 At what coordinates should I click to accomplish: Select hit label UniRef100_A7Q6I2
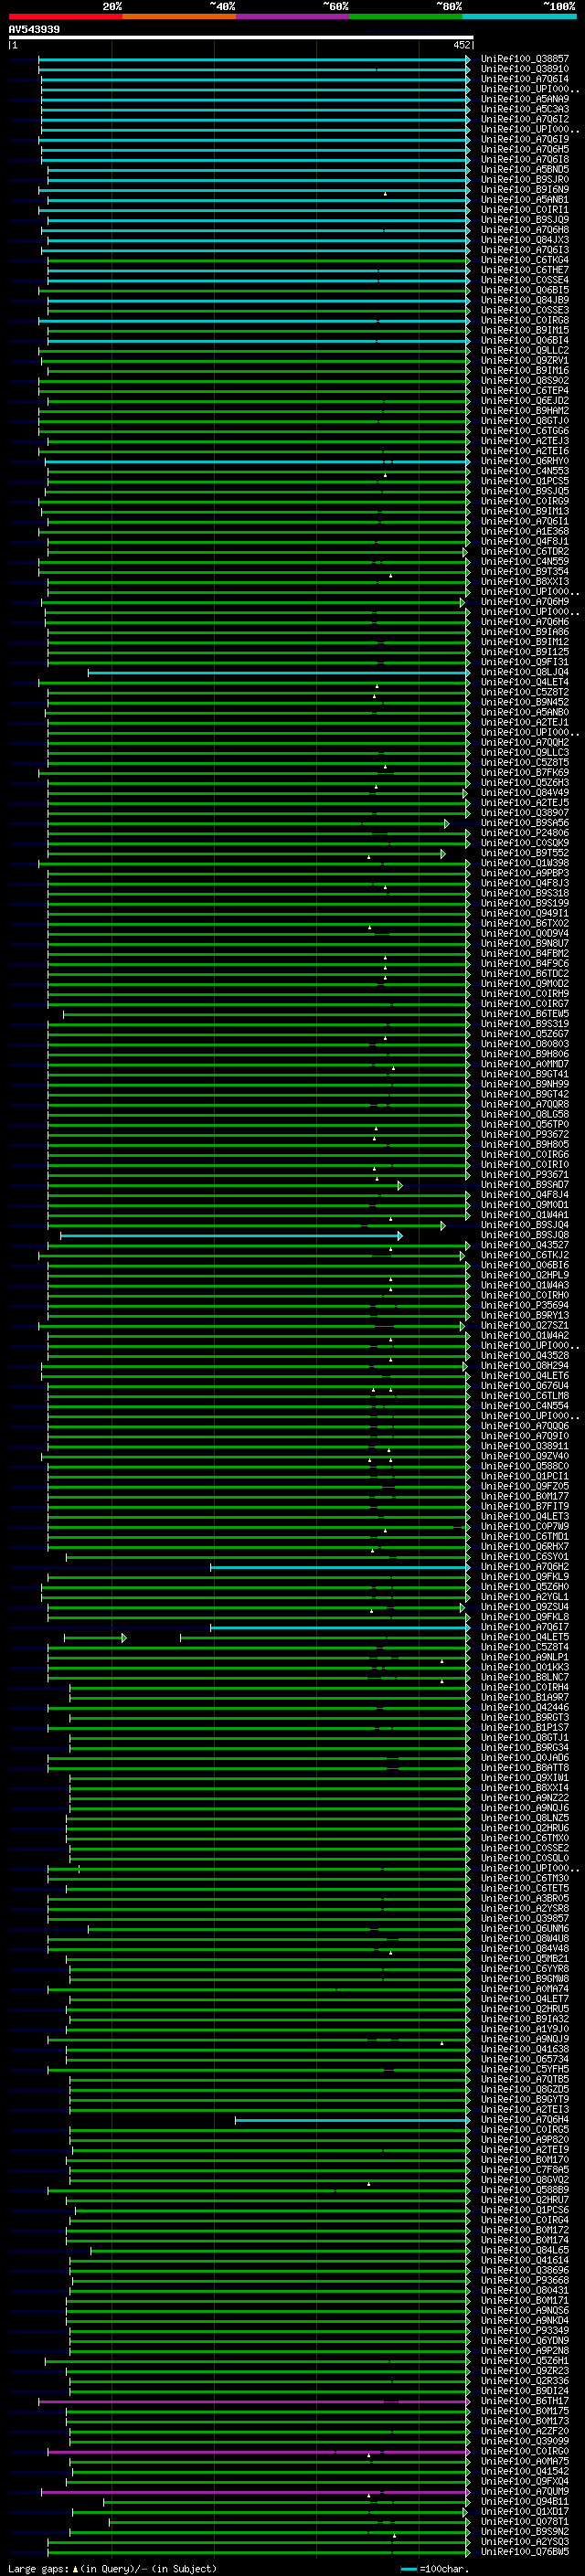tap(525, 119)
